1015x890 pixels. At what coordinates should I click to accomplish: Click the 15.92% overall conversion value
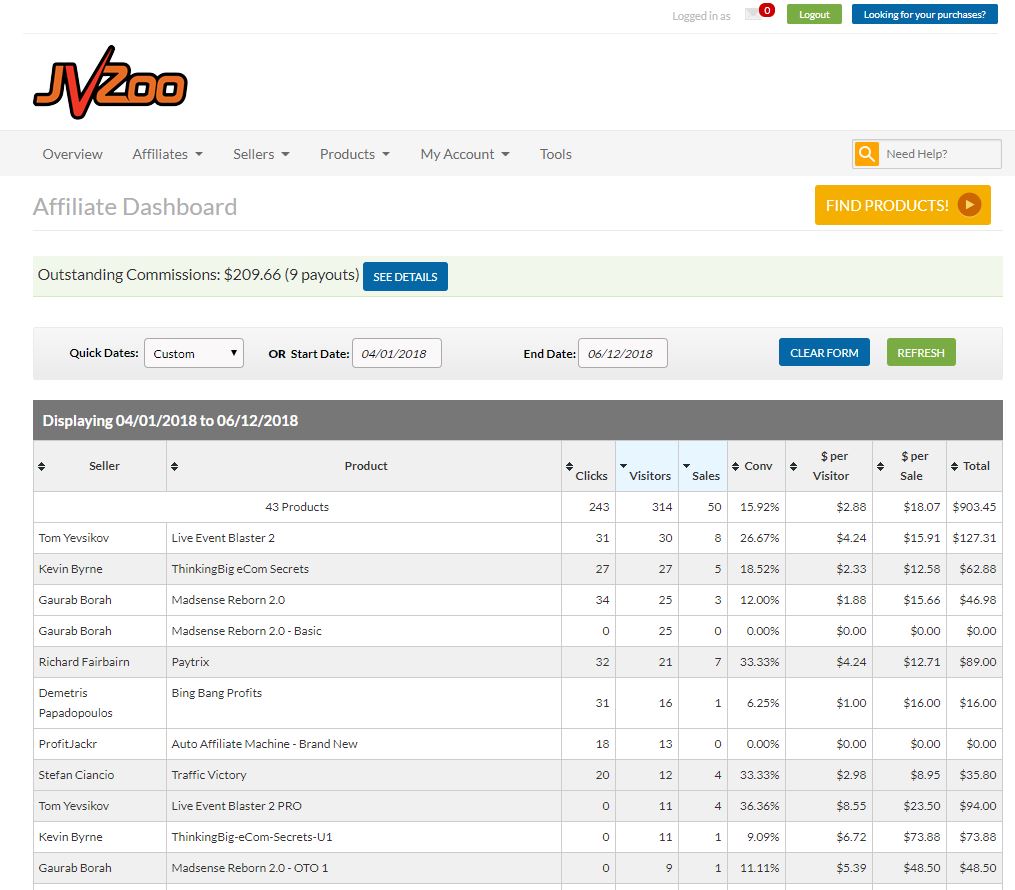759,507
